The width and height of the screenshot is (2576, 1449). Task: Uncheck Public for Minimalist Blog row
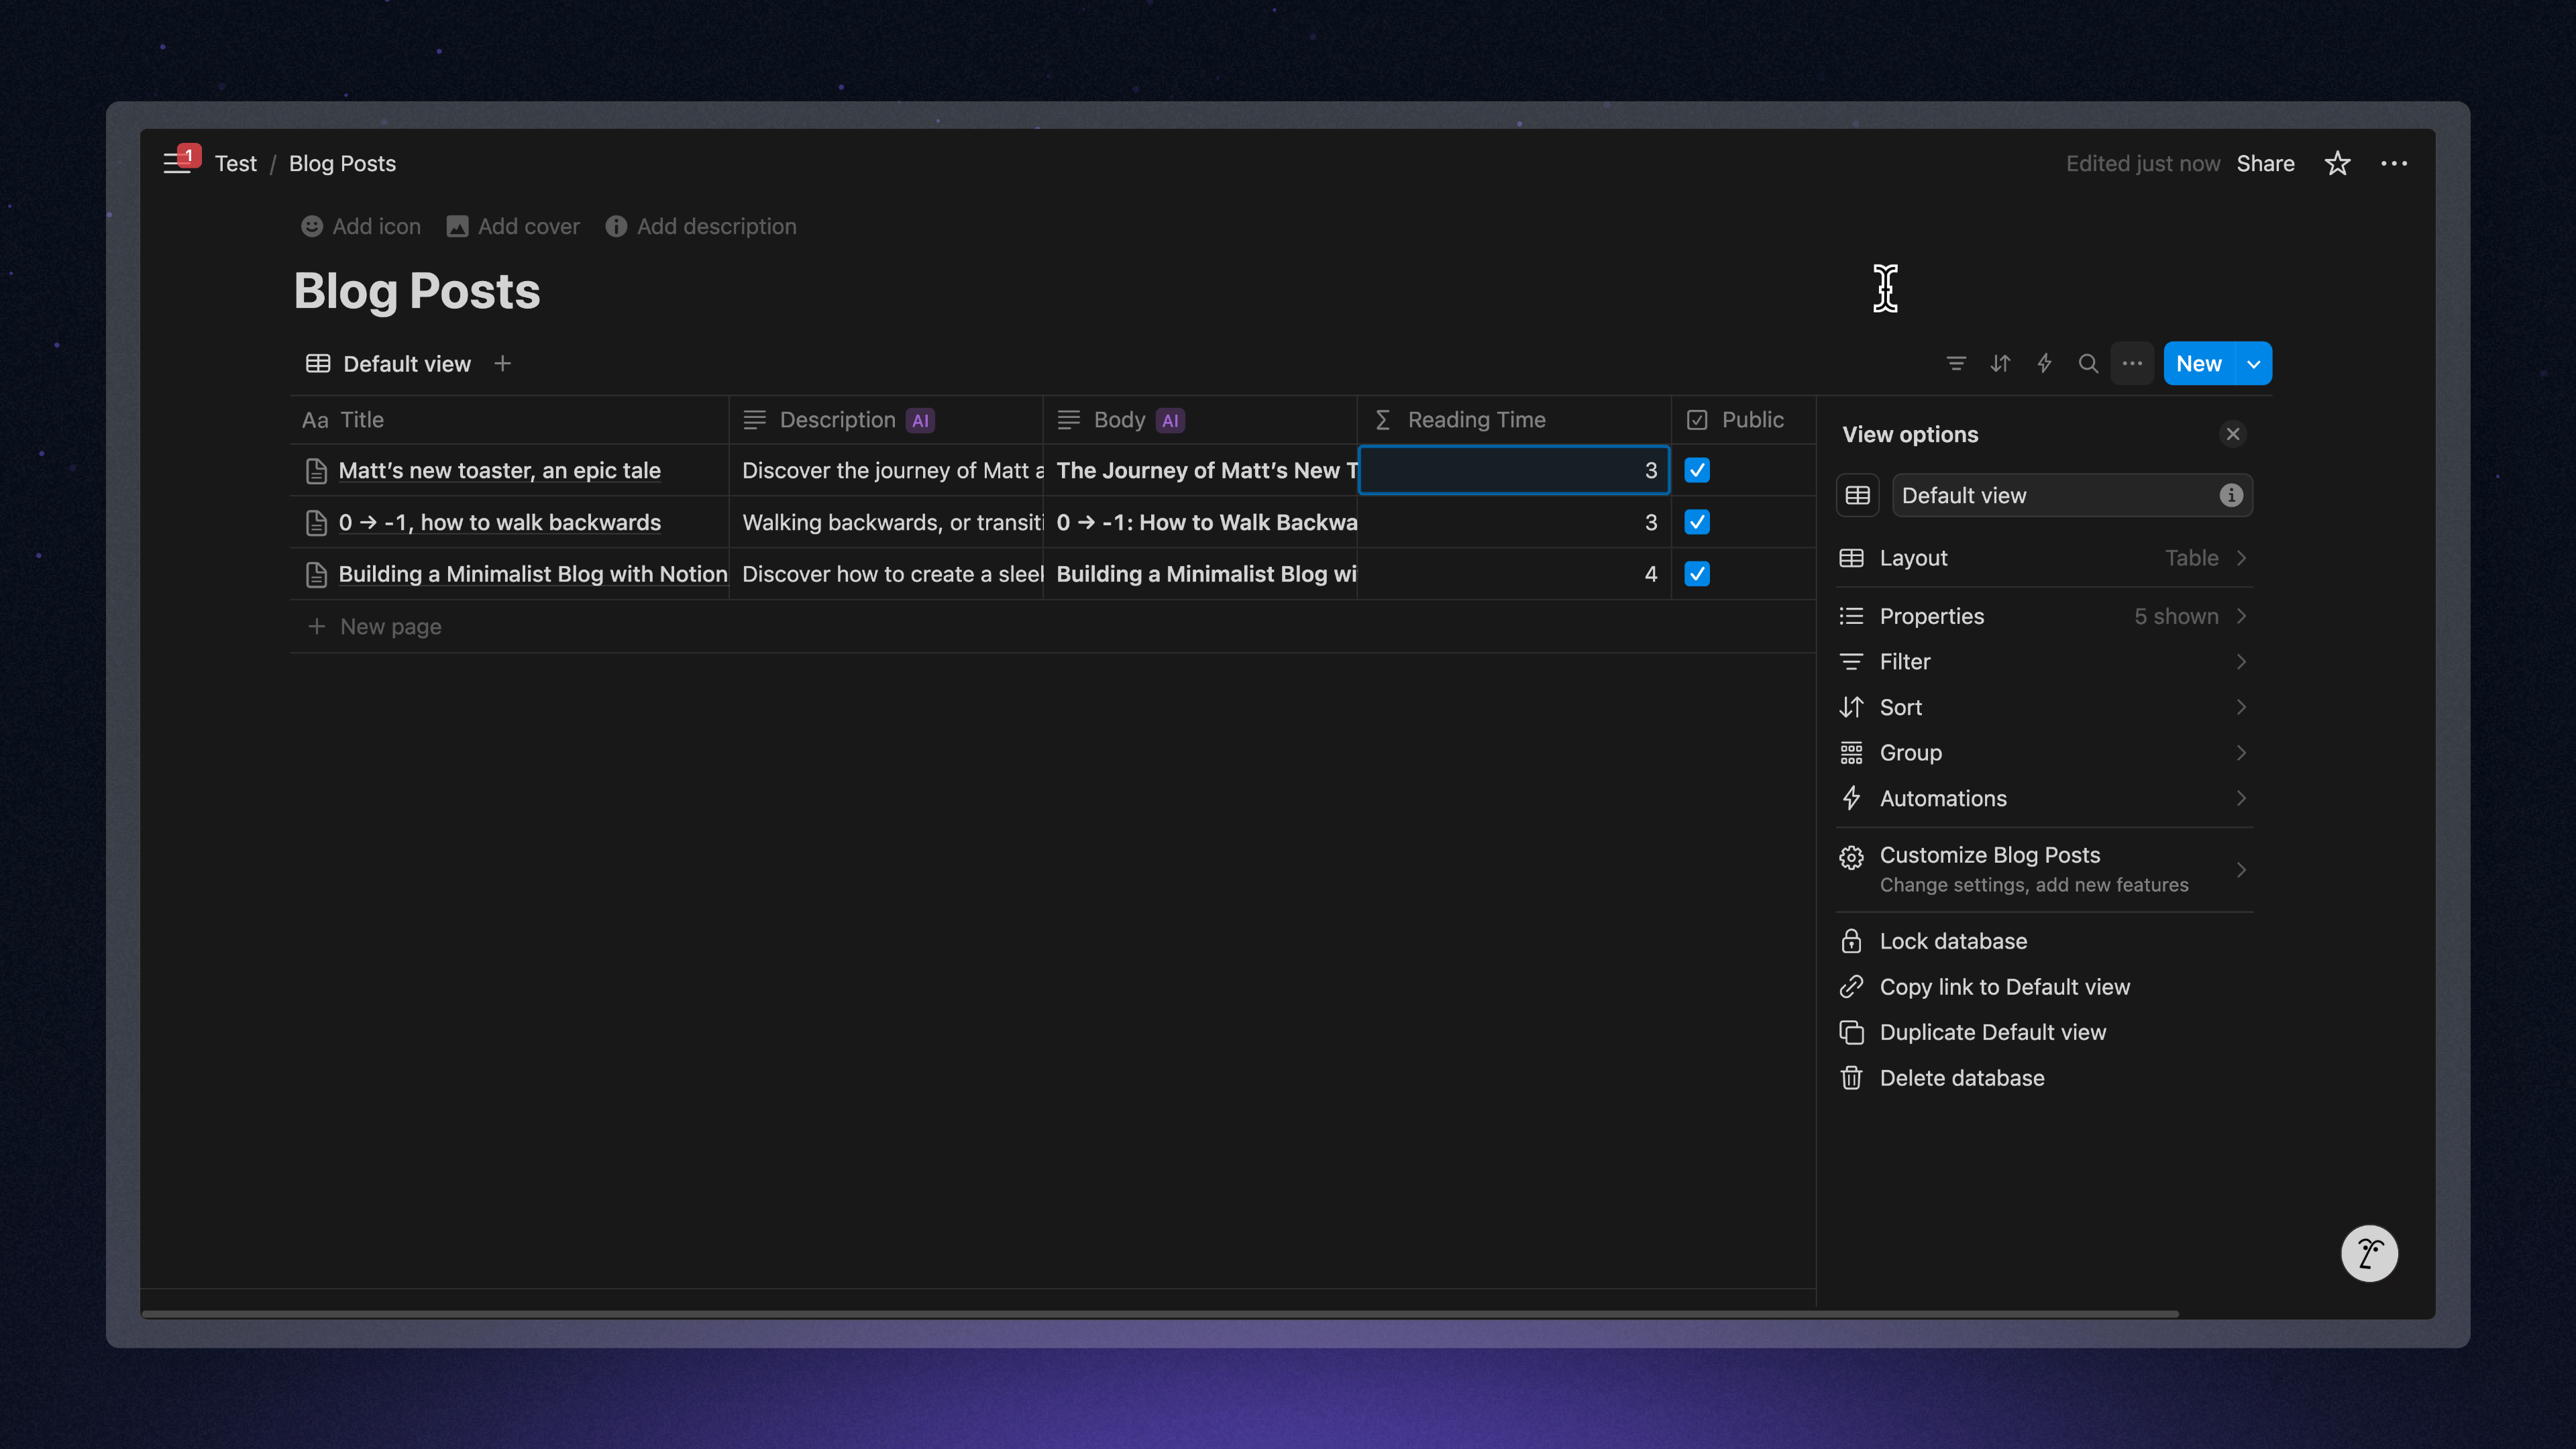pos(1697,575)
